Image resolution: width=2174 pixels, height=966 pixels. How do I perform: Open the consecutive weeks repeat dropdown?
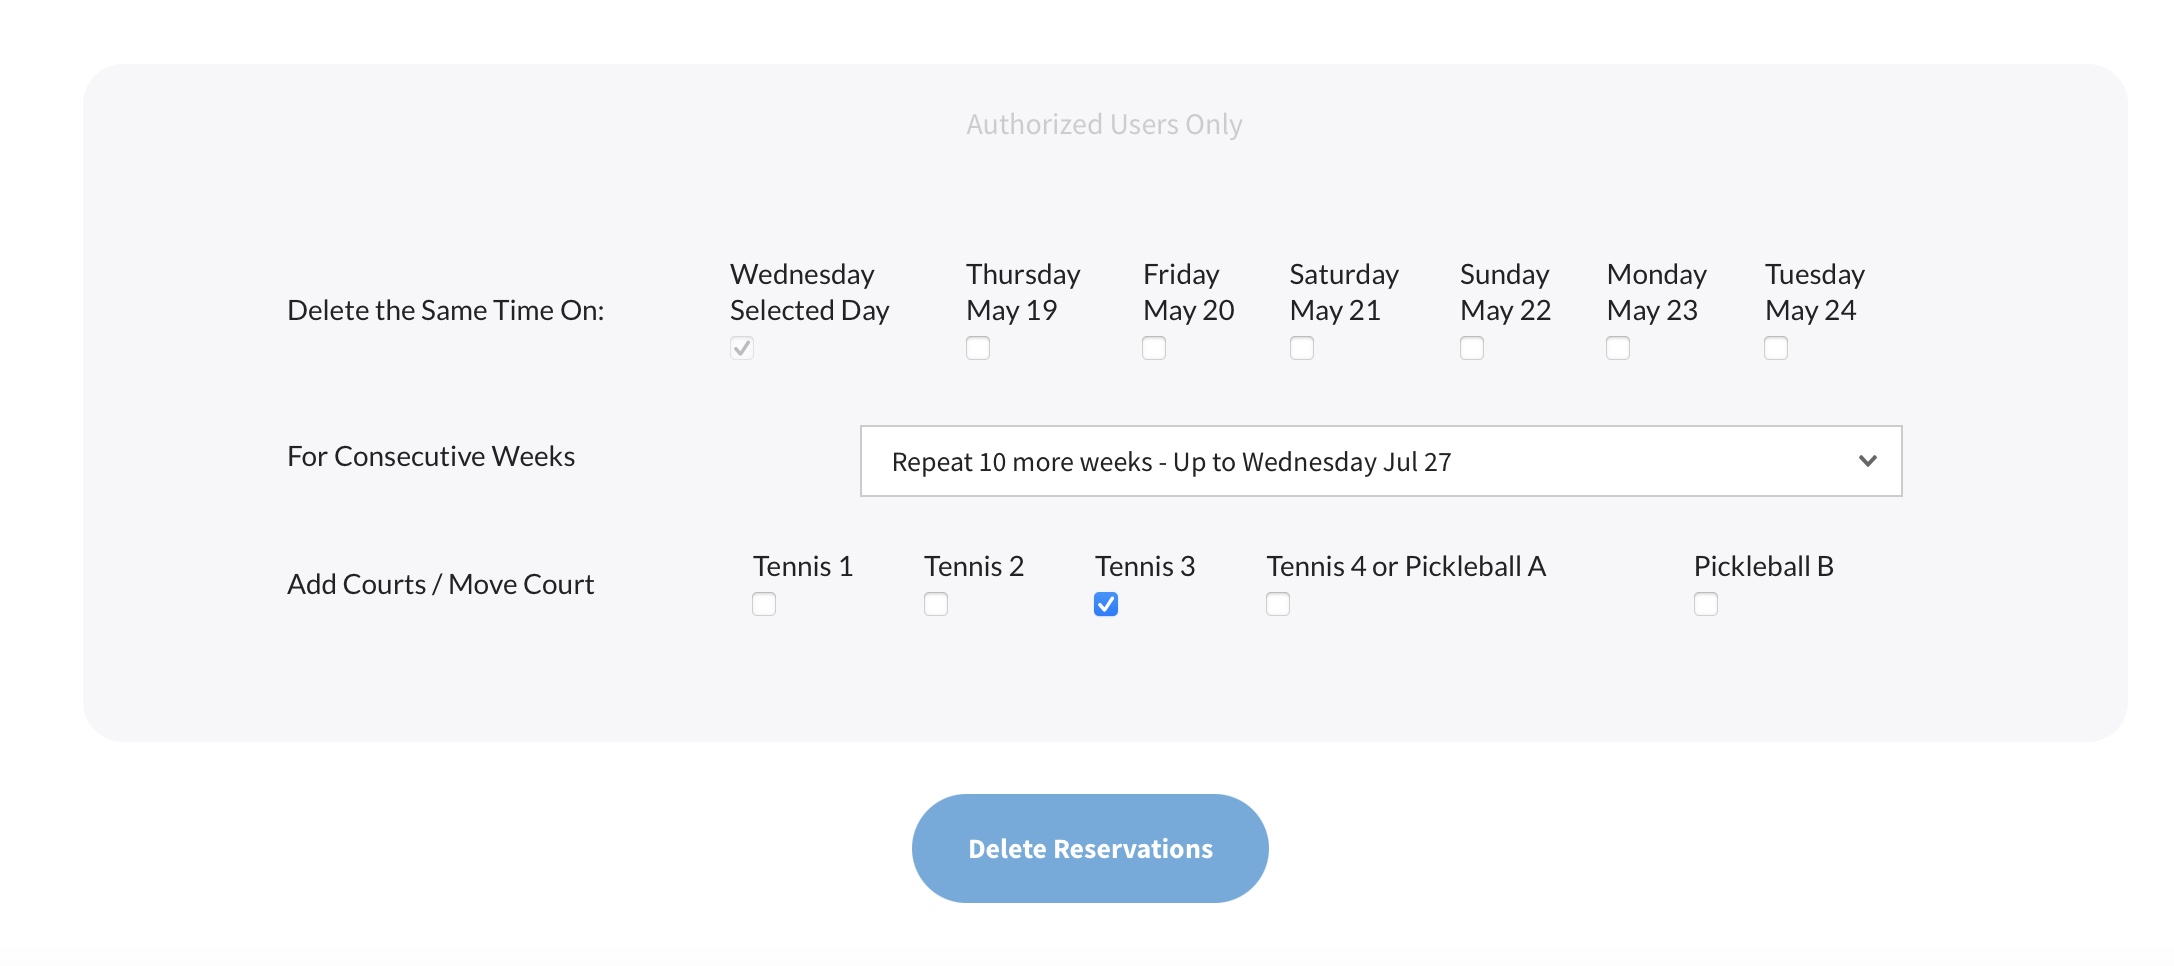[x=1380, y=461]
